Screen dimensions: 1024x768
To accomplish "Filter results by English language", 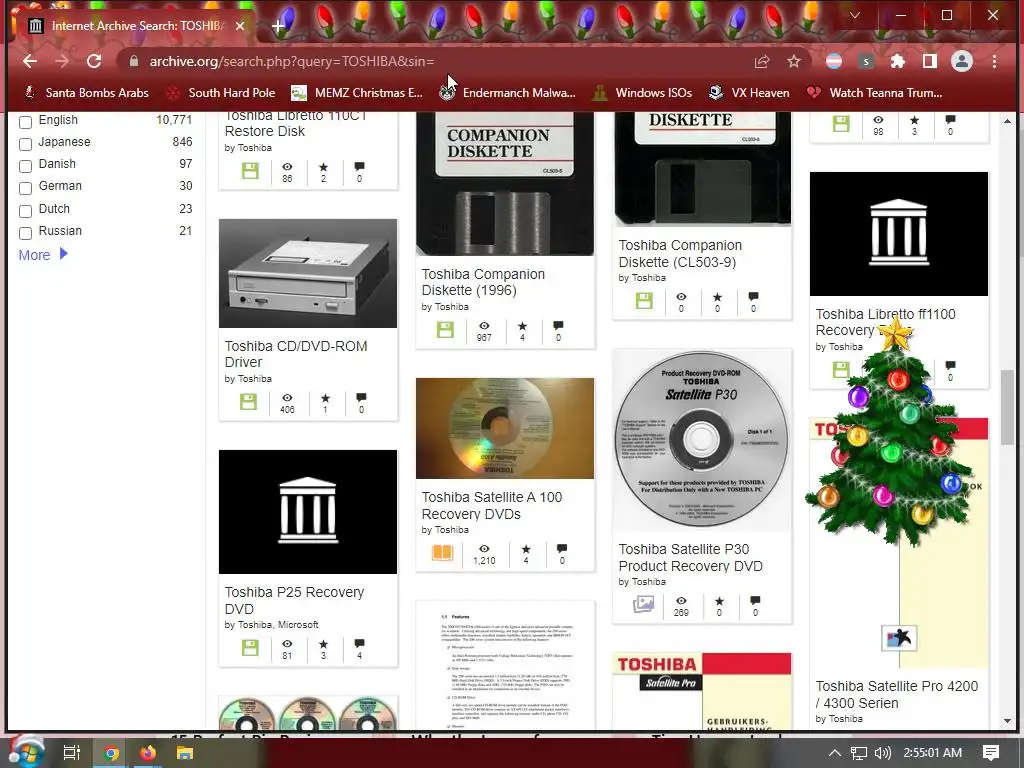I will coord(25,122).
